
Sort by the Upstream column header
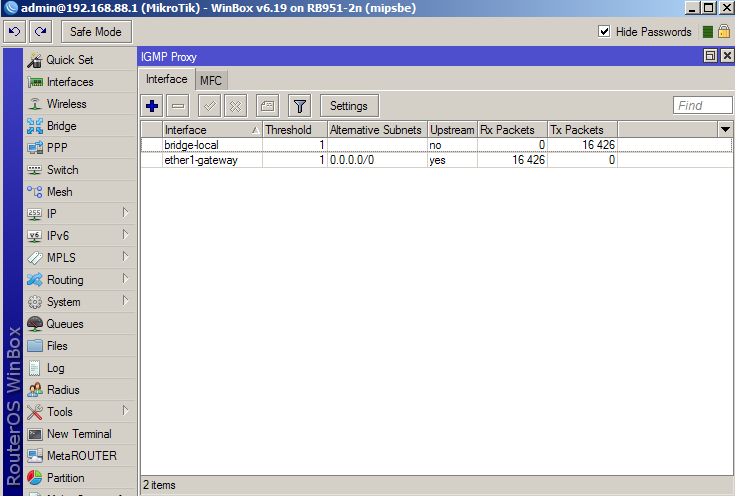click(452, 130)
